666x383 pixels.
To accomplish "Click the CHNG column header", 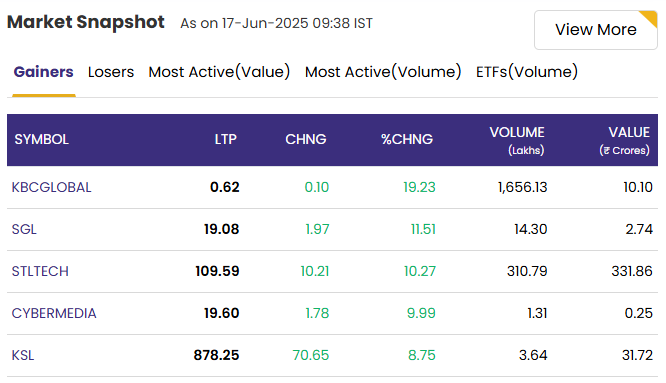I will [x=306, y=139].
